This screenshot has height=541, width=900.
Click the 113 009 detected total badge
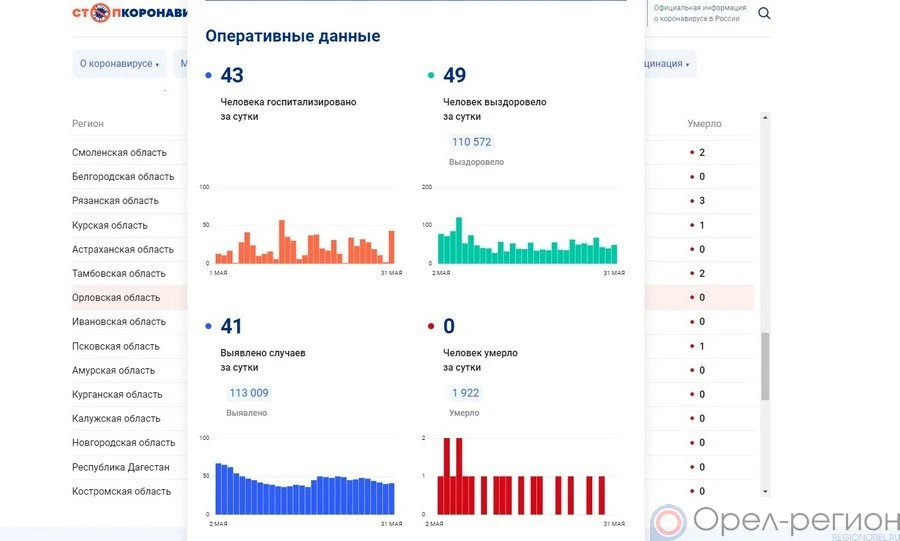point(248,393)
